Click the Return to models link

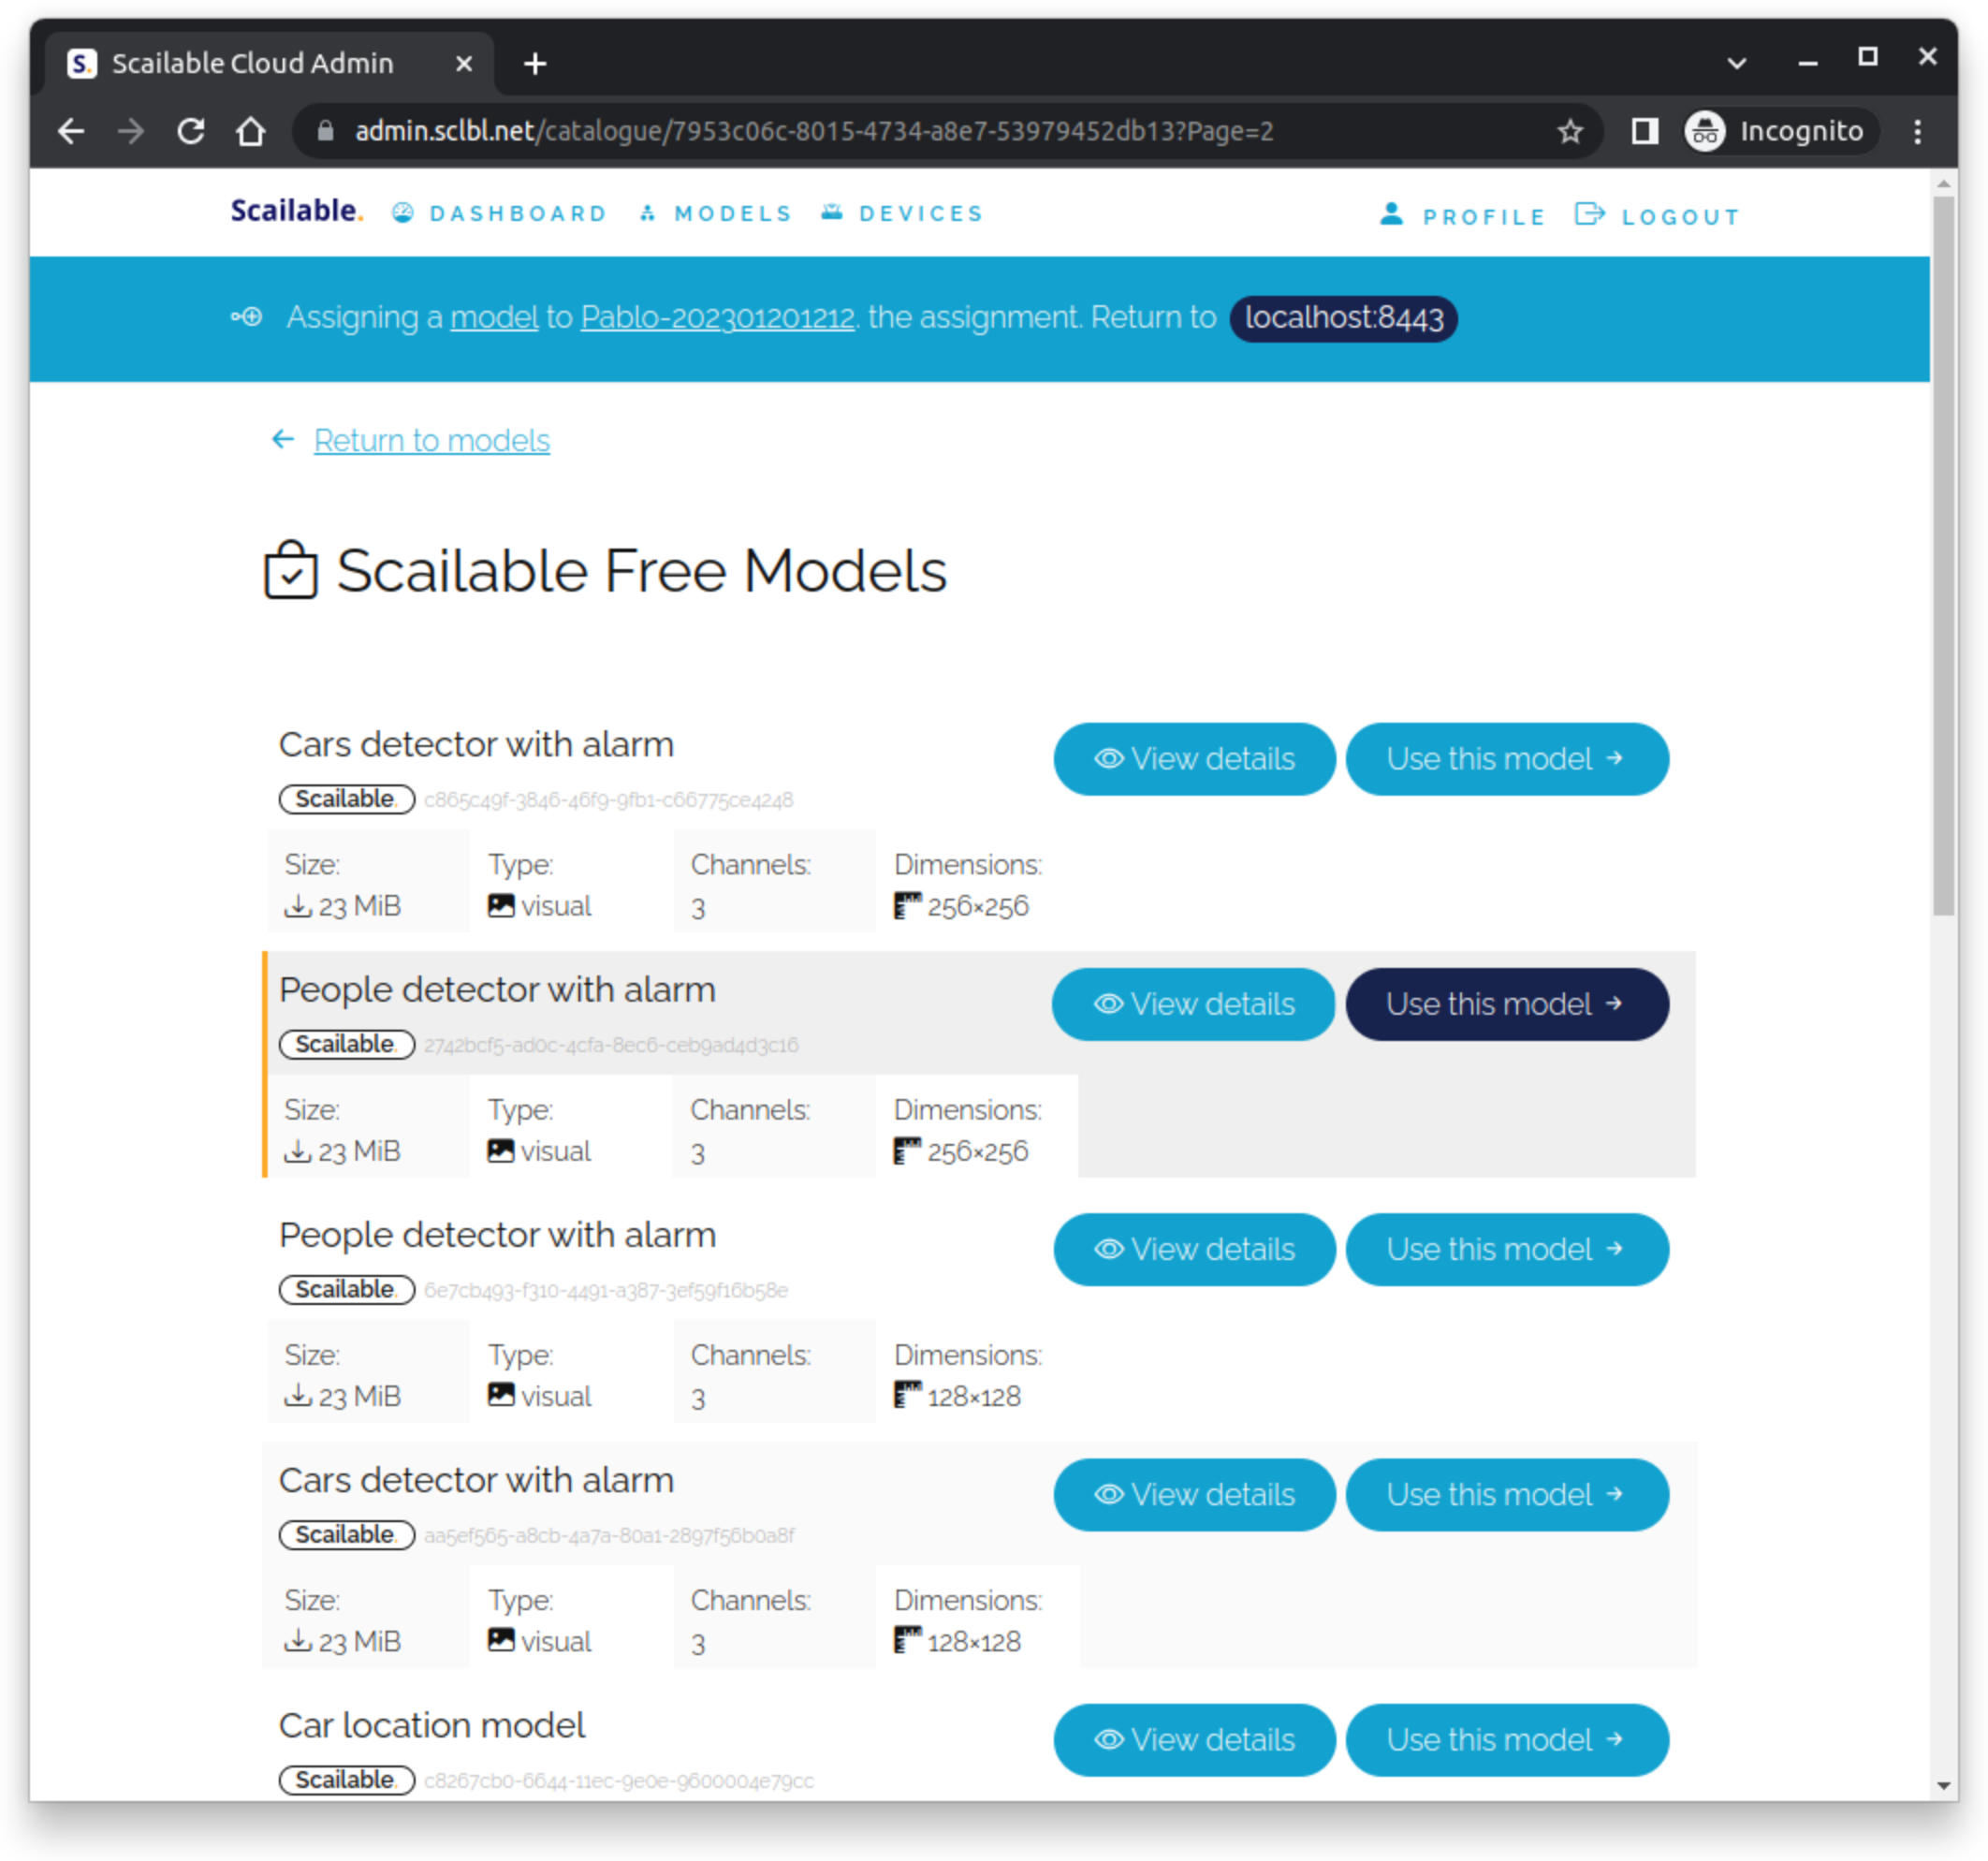(431, 440)
